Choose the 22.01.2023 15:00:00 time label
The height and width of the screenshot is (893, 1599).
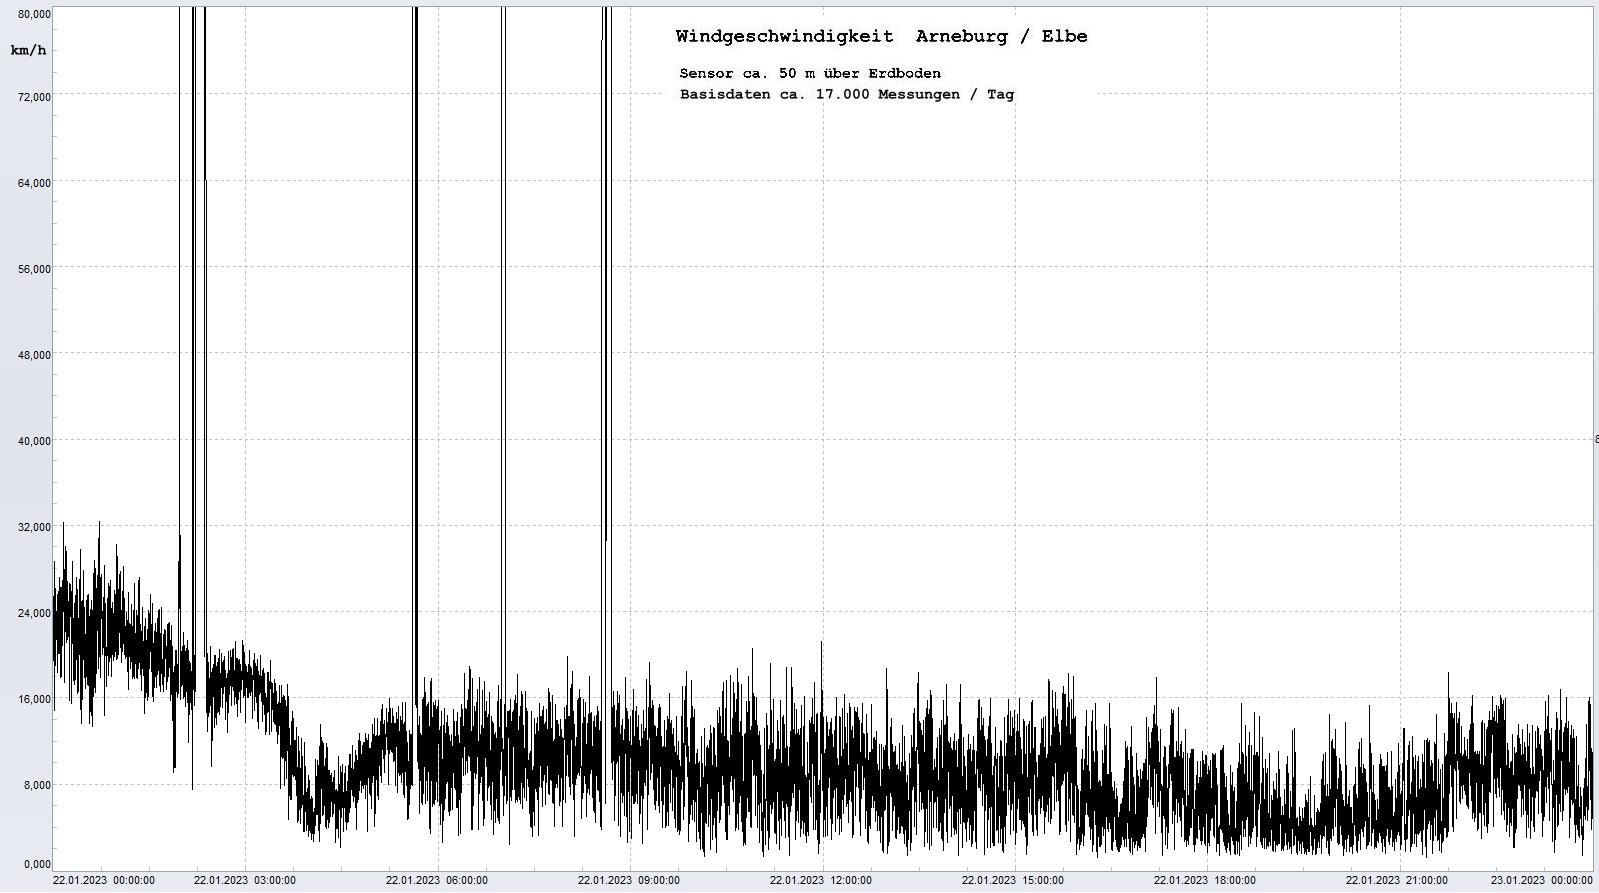click(x=1013, y=881)
